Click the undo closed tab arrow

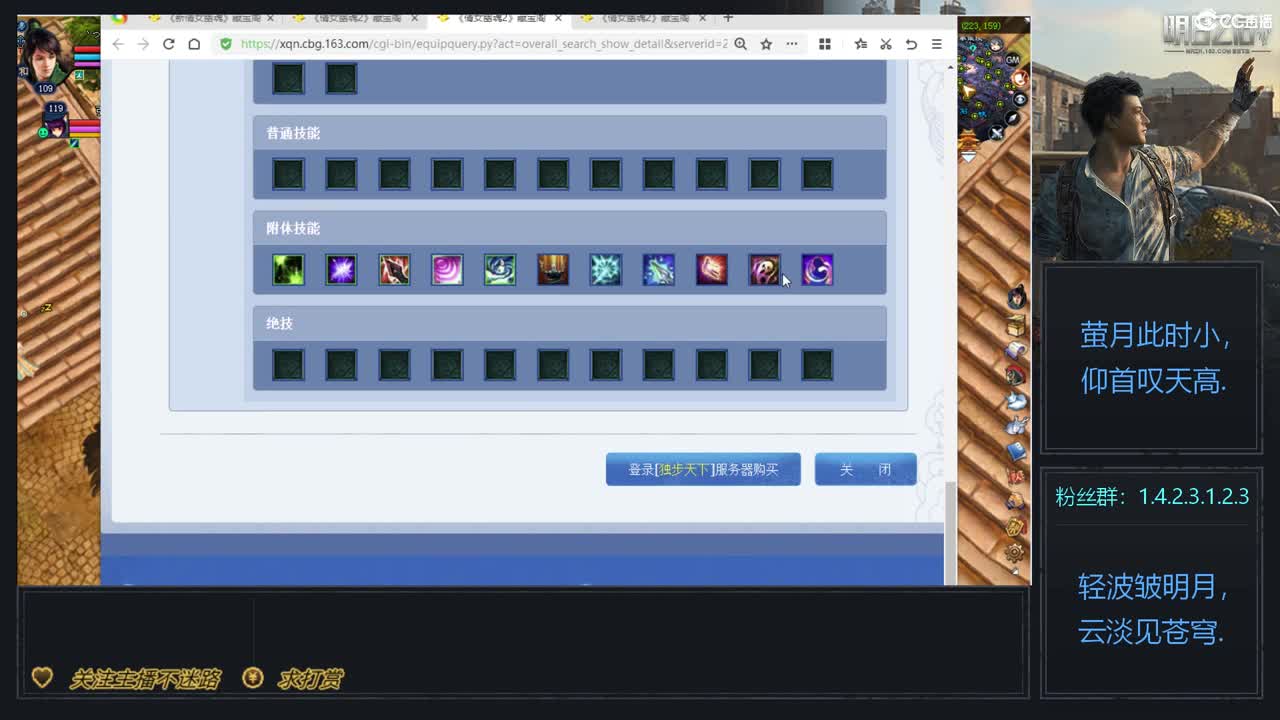tap(911, 44)
